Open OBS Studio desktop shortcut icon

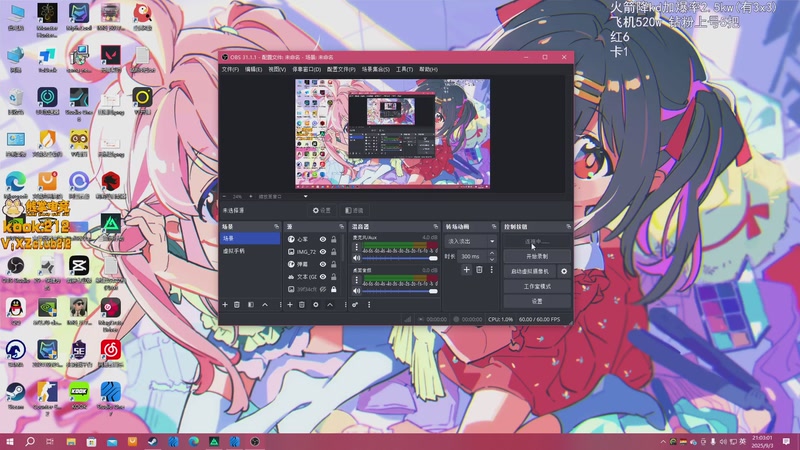pyautogui.click(x=15, y=269)
